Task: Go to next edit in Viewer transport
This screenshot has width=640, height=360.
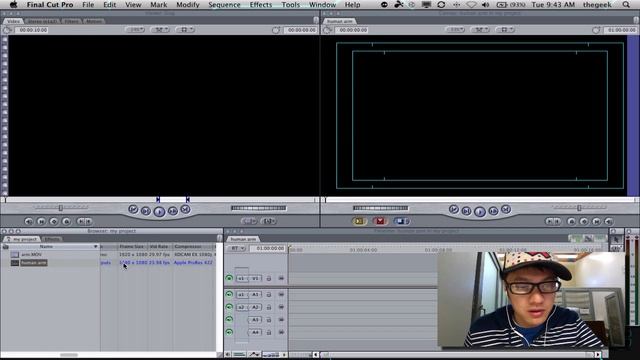Action: [x=185, y=209]
